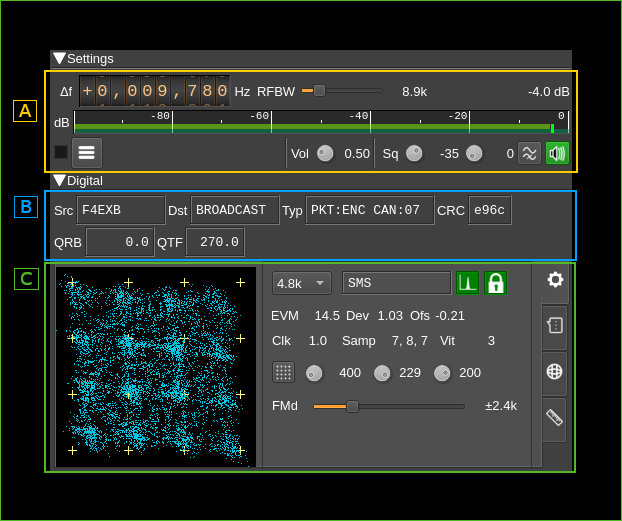Viewport: 622px width, 521px height.
Task: Turn the trace length knob showing 400
Action: 314,373
